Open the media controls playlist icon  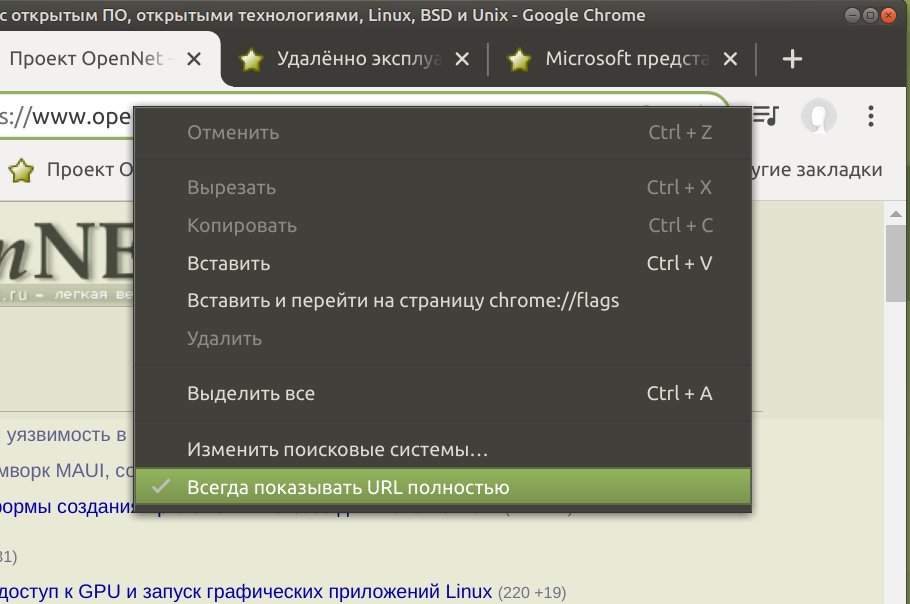point(767,116)
